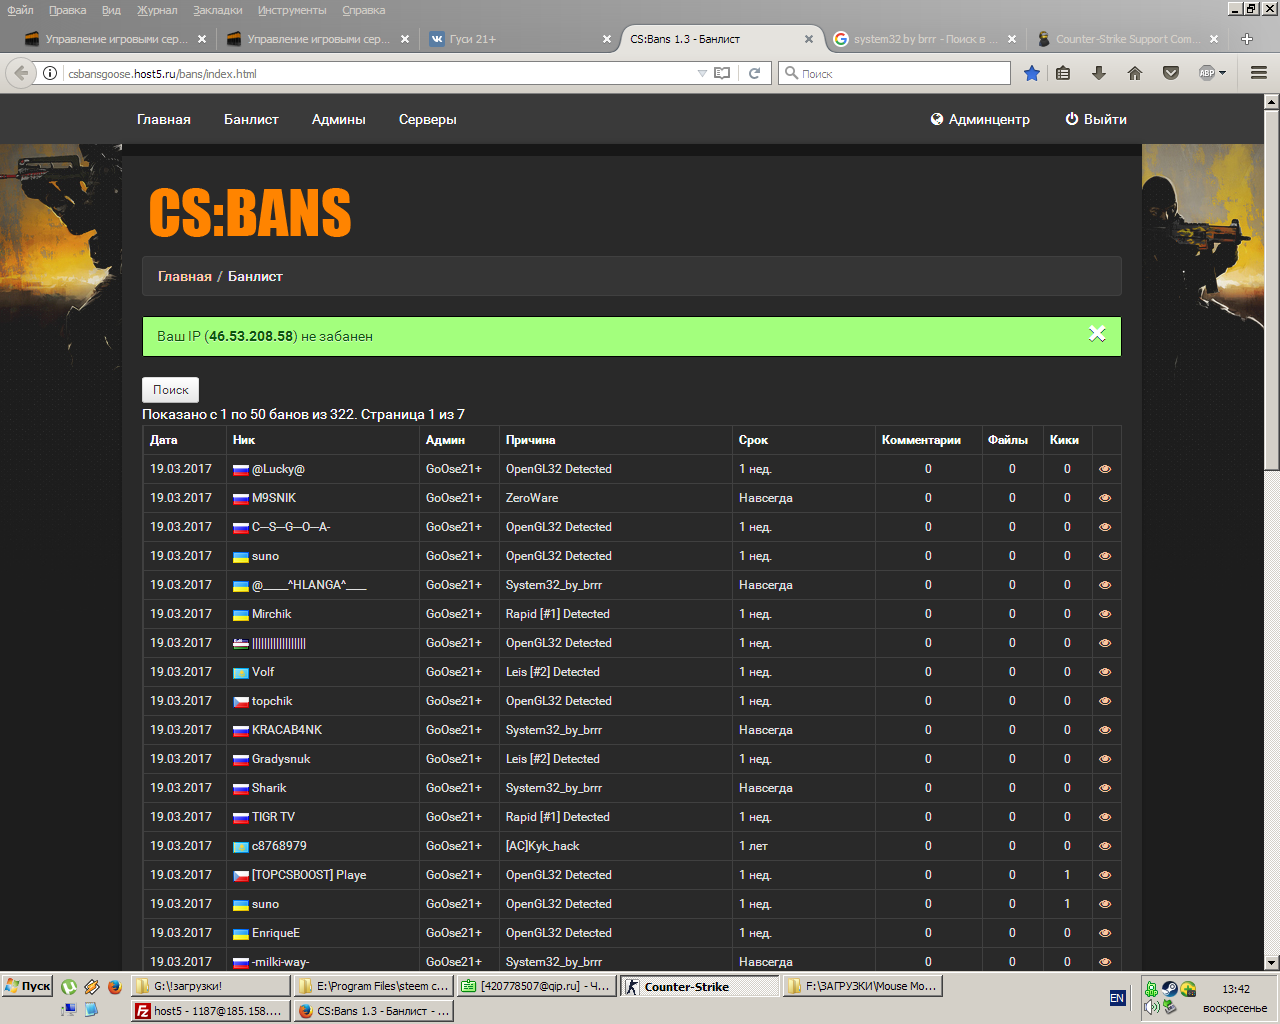Switch to Counter-Strike taskbar window
Screen dimensions: 1280x1024
[699, 986]
